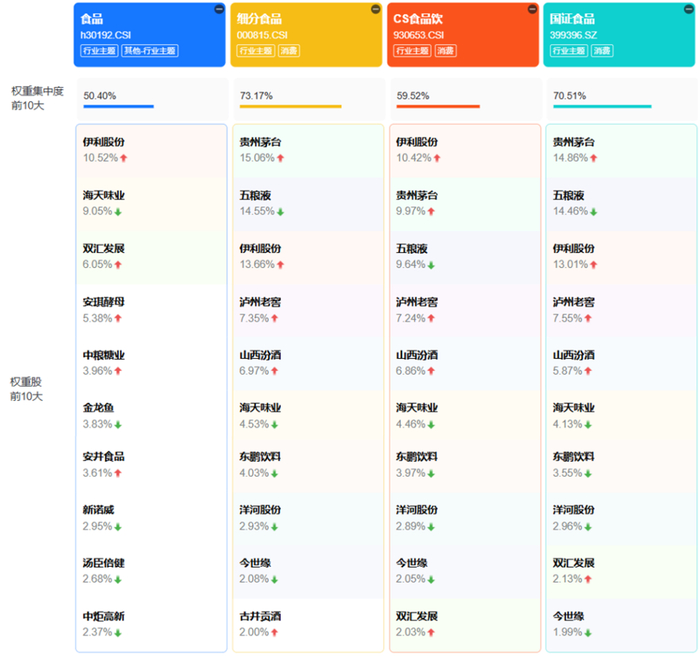The width and height of the screenshot is (700, 657).
Task: Click the orange 59.52% concentration bar
Action: point(438,106)
